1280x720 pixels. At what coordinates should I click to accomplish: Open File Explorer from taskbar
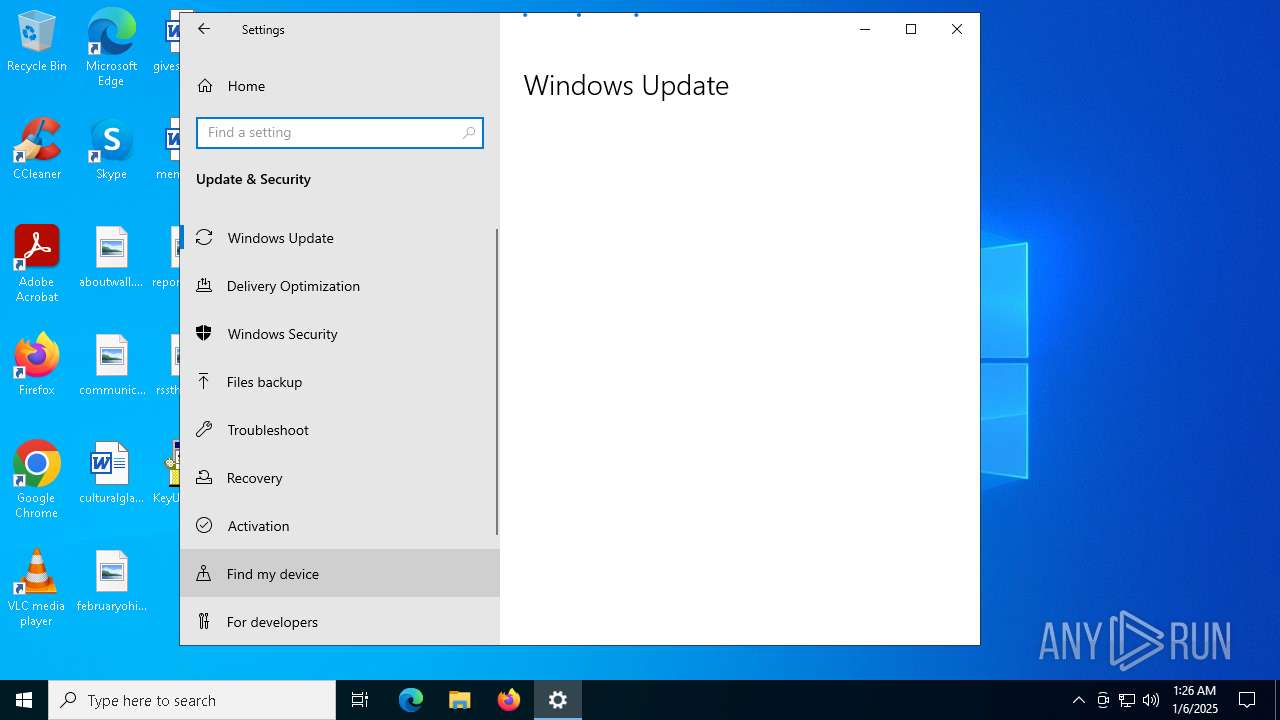pyautogui.click(x=460, y=700)
